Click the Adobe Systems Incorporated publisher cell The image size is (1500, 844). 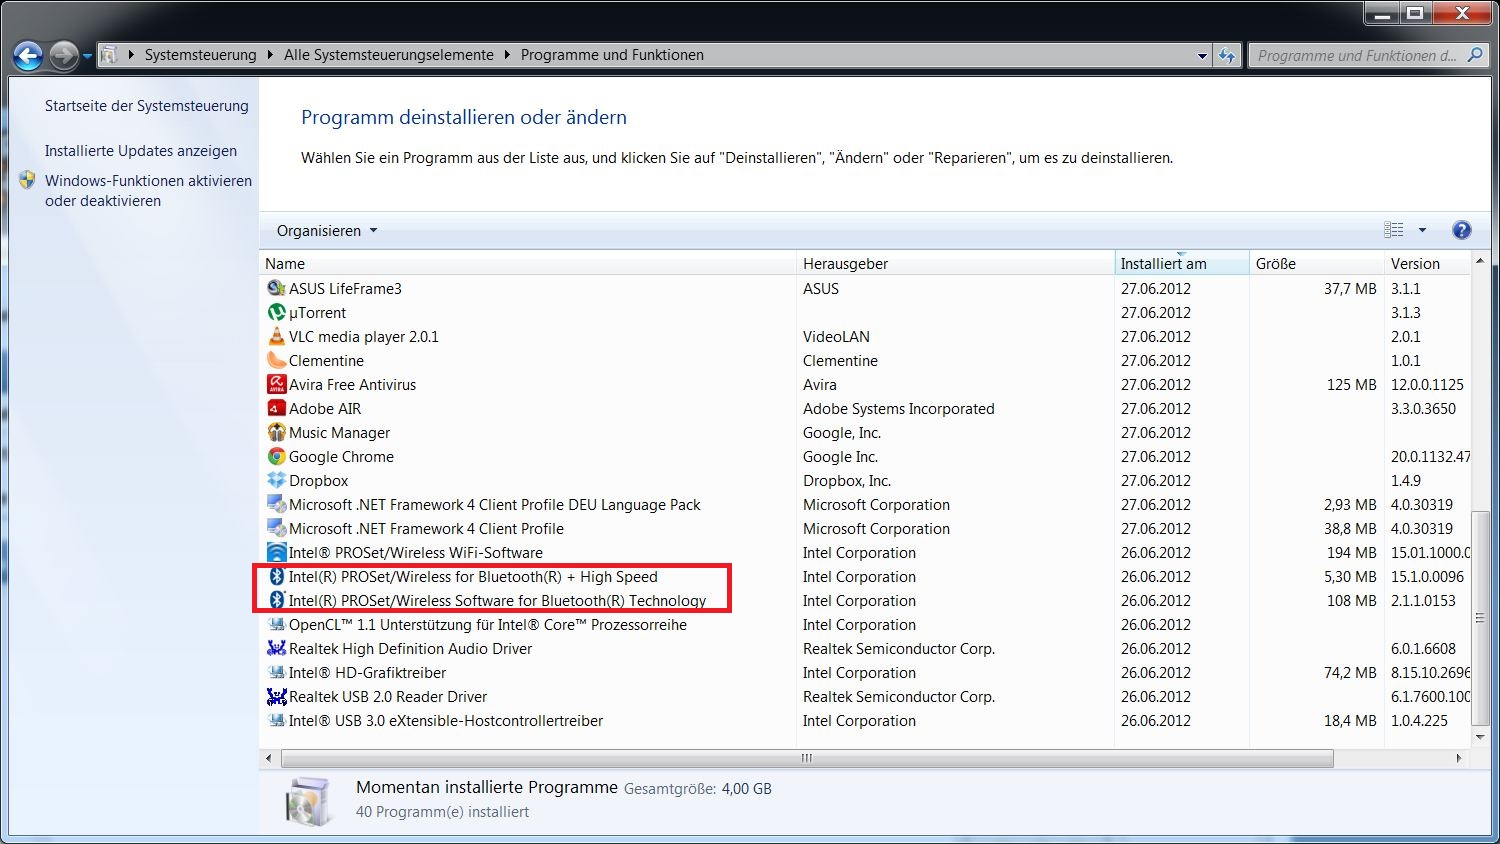899,408
